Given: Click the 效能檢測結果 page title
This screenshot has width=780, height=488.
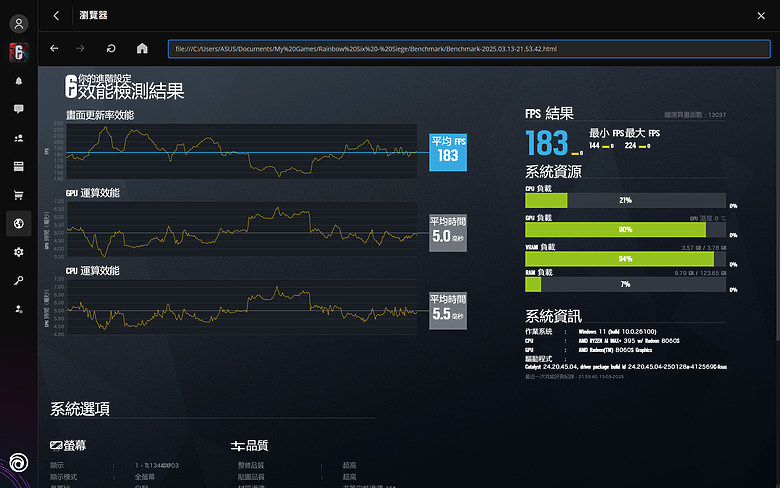Looking at the screenshot, I should (x=131, y=91).
